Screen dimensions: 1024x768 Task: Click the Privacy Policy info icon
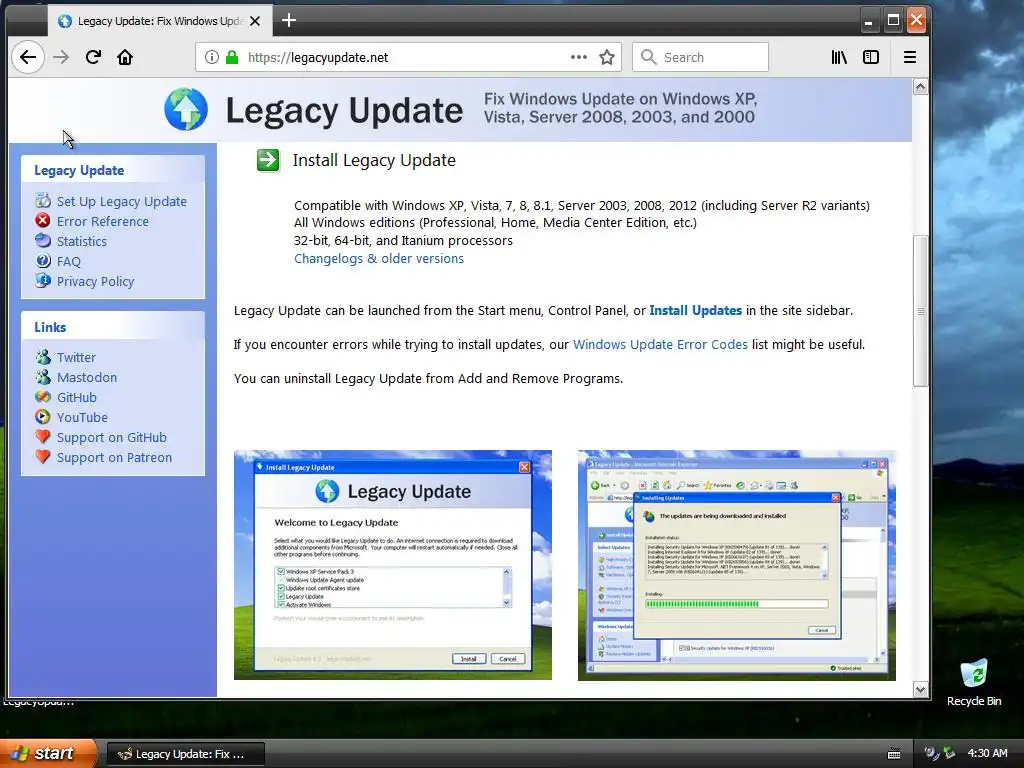coord(43,281)
